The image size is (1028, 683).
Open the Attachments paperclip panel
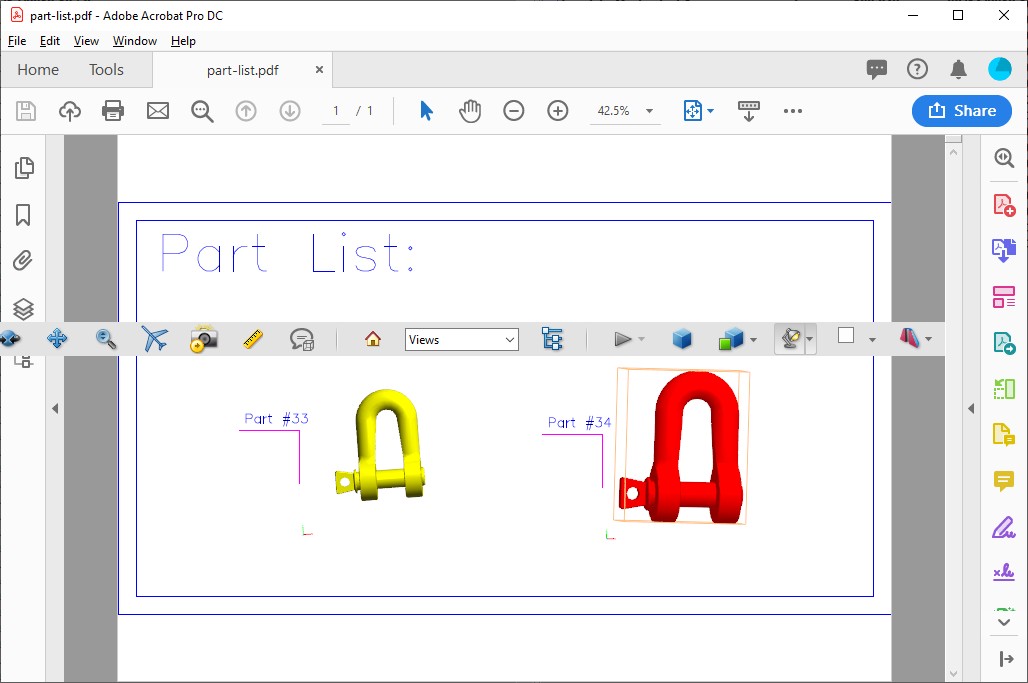coord(22,261)
